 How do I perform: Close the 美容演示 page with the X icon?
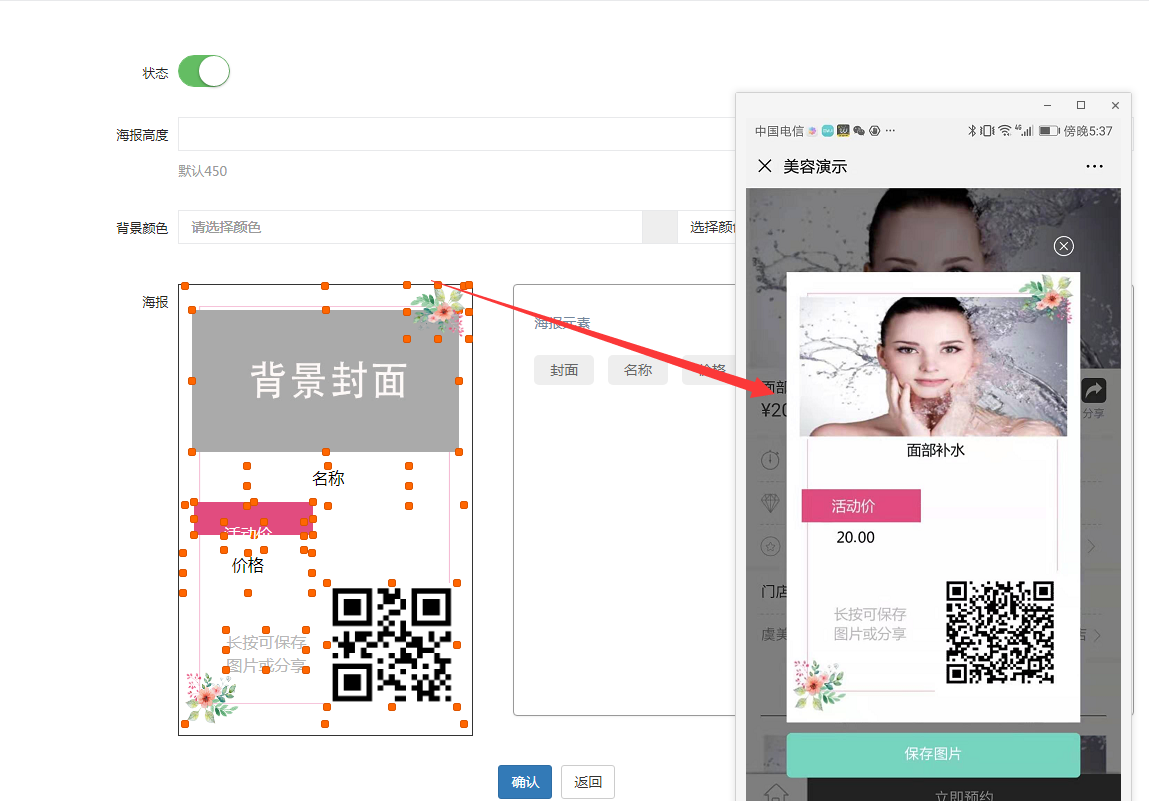click(765, 166)
